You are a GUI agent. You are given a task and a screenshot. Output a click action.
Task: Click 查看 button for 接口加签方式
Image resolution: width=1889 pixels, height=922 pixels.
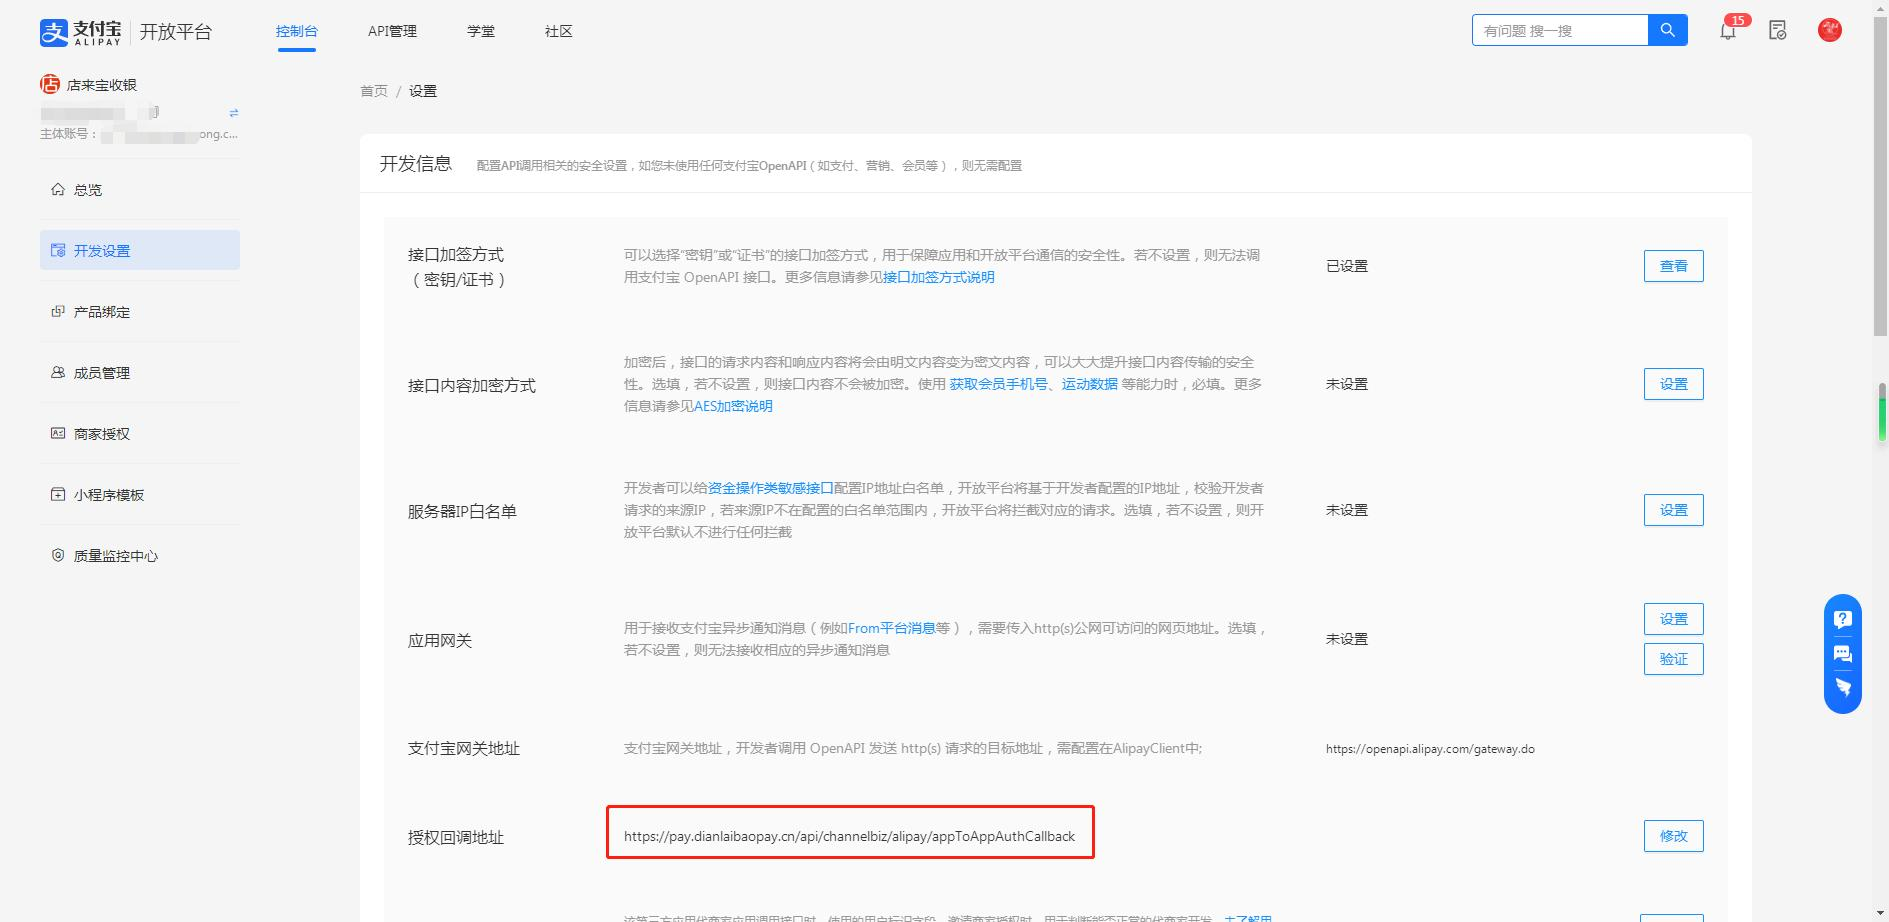1673,266
